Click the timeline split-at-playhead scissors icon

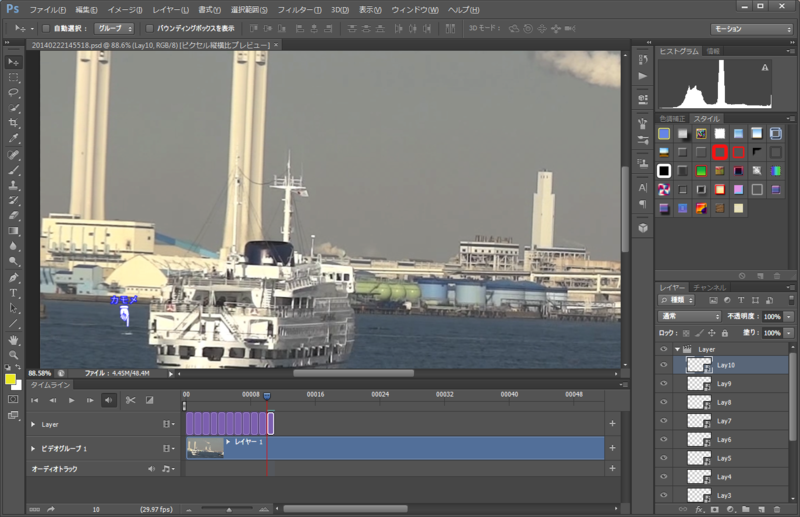pyautogui.click(x=131, y=400)
